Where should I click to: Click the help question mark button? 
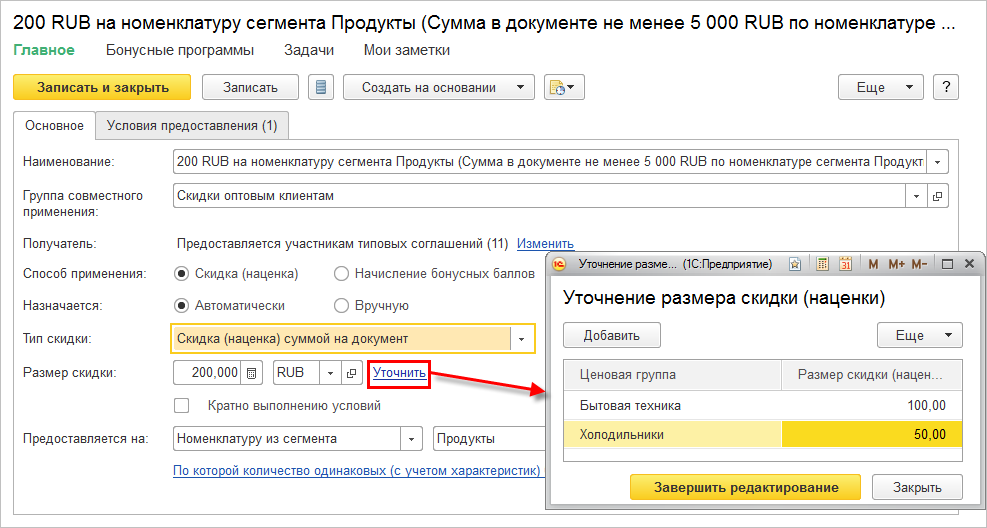(x=945, y=87)
